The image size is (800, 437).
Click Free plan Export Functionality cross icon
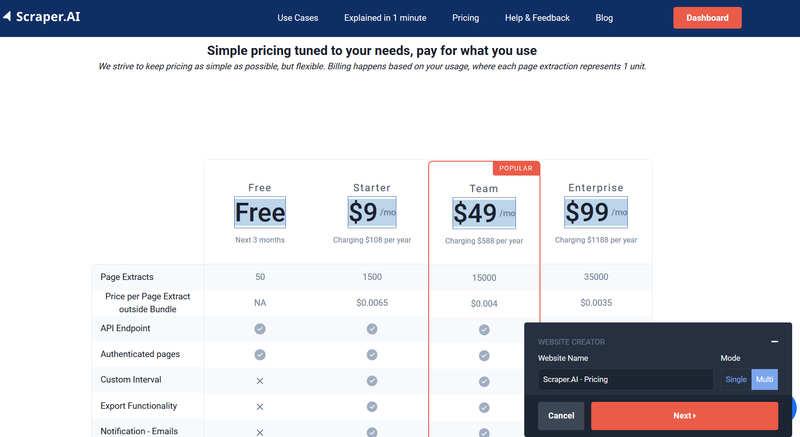(260, 406)
